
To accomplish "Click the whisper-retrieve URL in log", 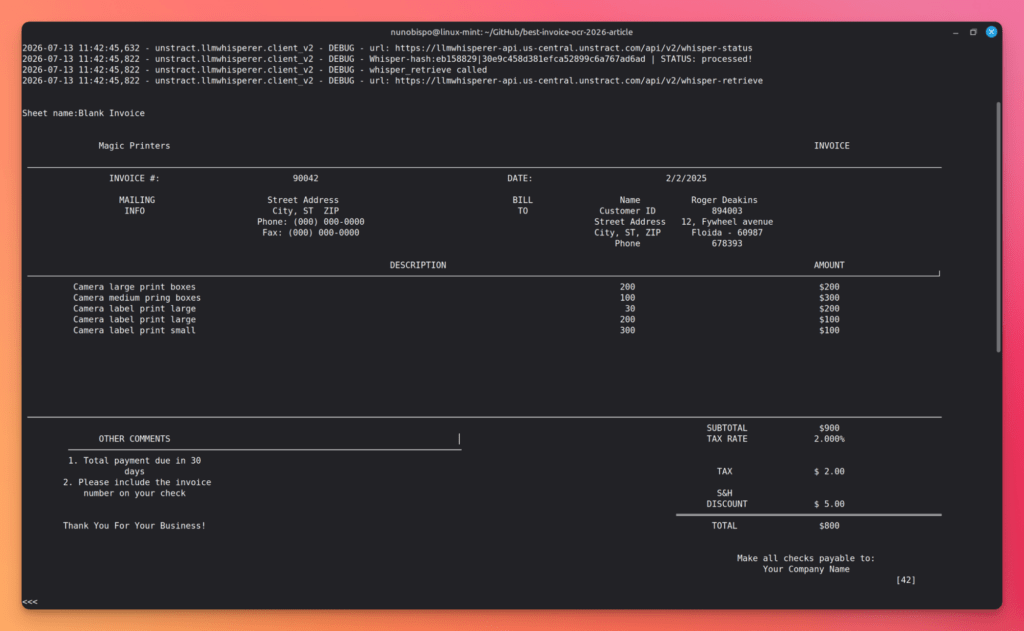I will pyautogui.click(x=579, y=81).
